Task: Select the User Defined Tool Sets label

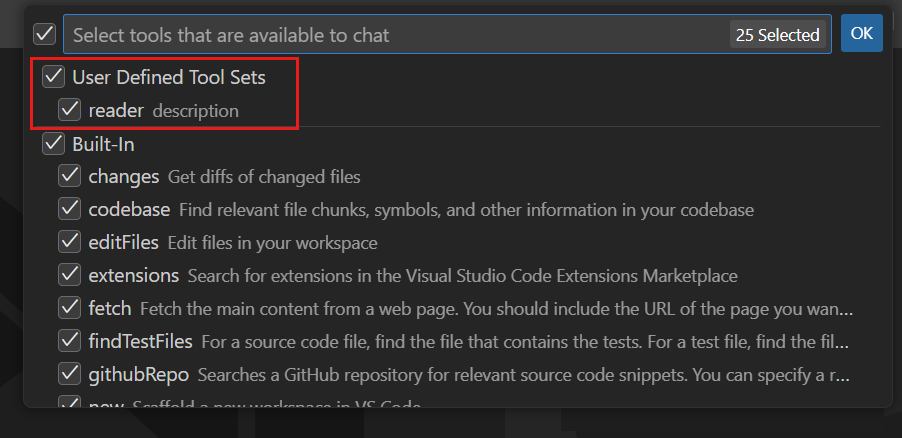Action: tap(169, 76)
